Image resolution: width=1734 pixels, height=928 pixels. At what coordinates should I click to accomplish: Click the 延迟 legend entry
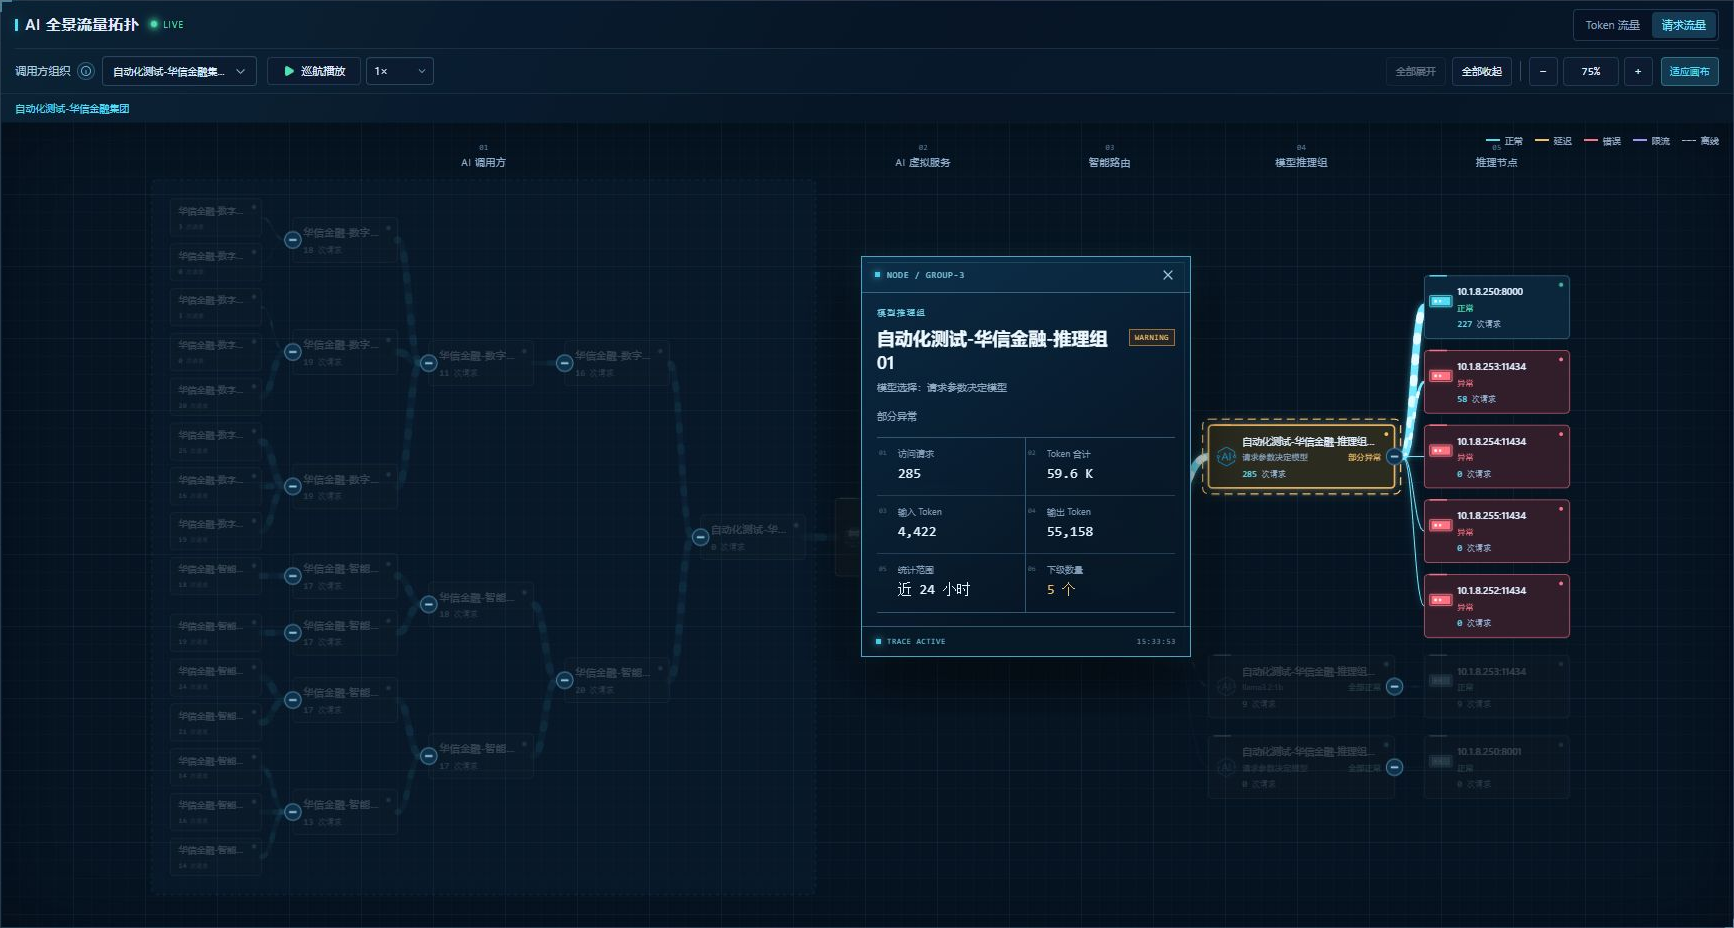(x=1553, y=141)
